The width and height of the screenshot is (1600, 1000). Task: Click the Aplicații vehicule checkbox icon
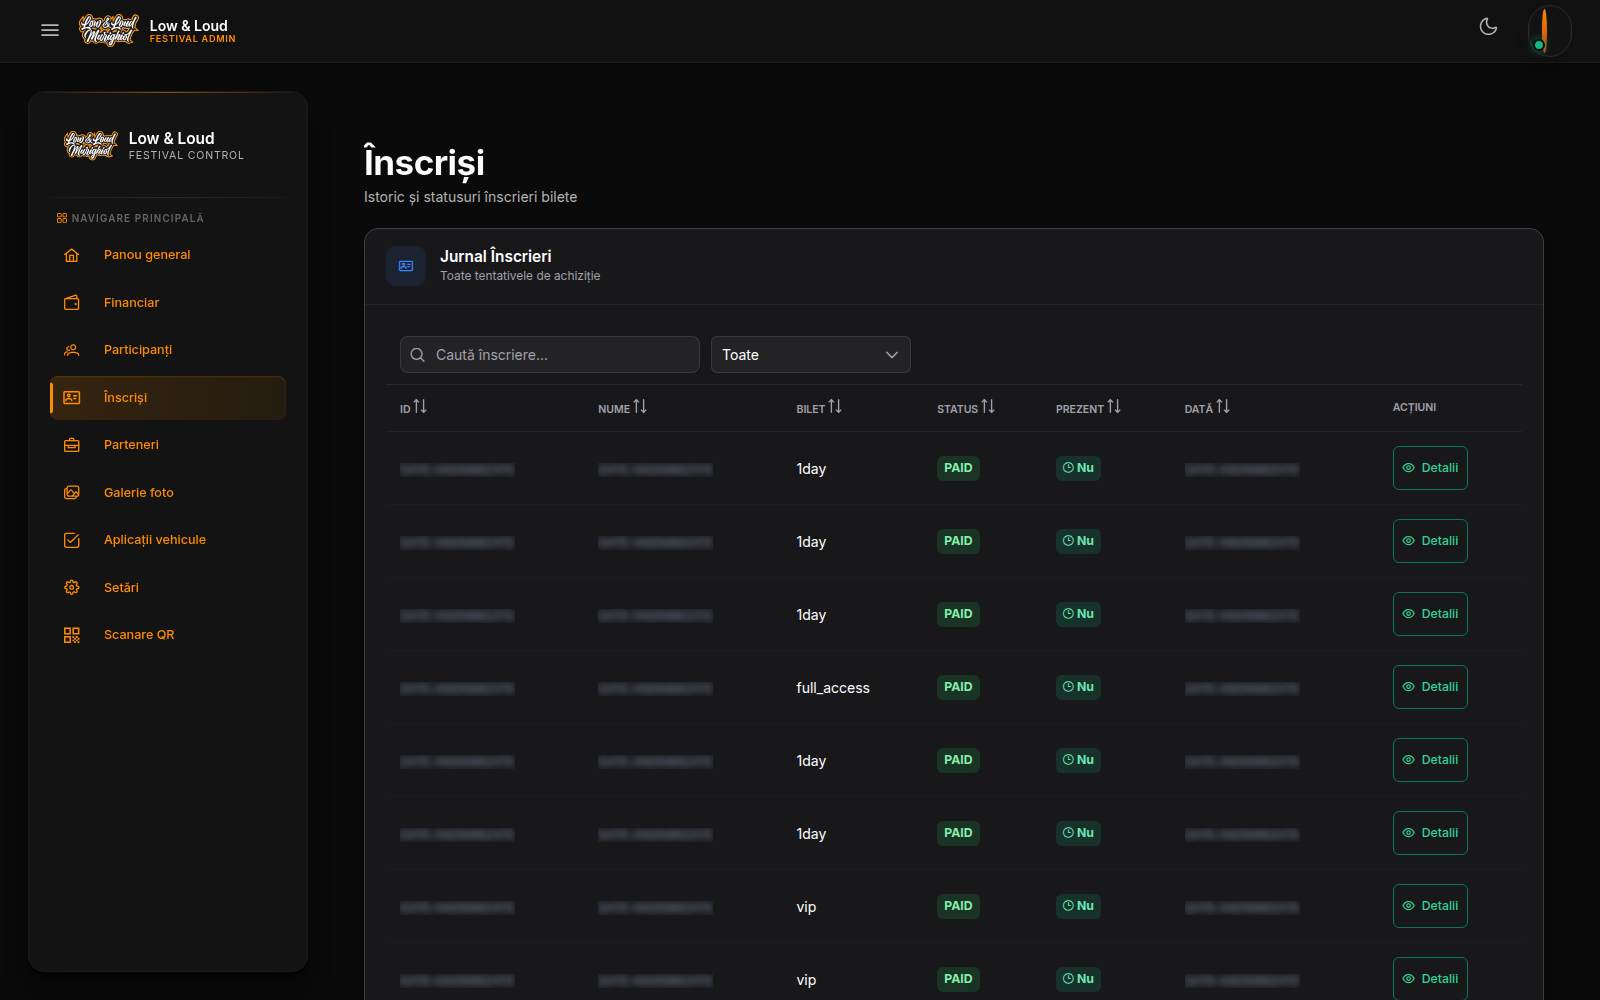click(72, 540)
